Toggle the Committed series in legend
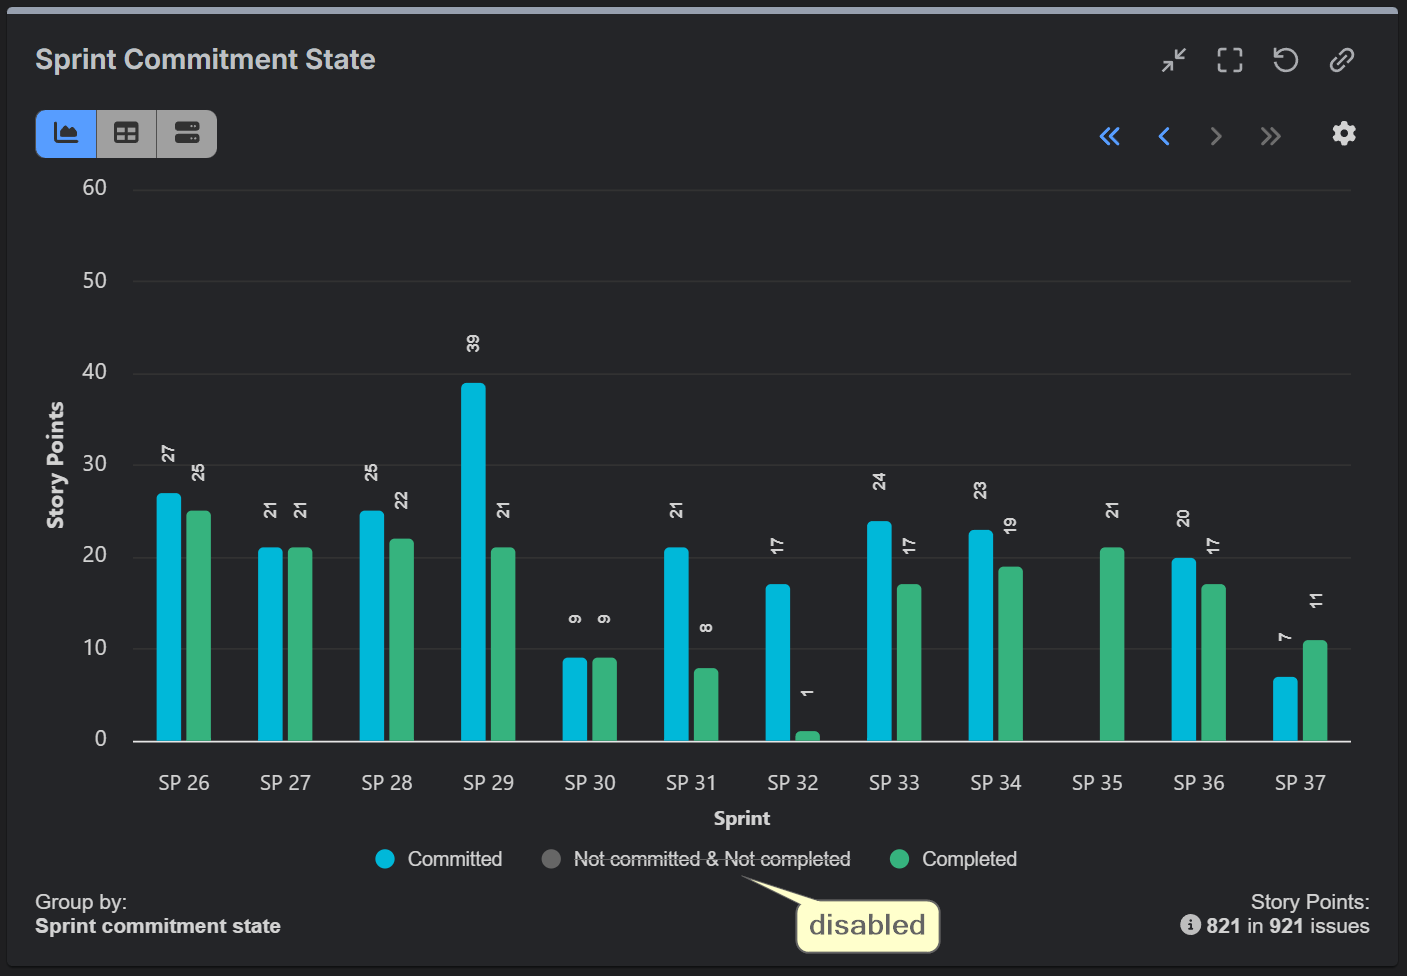The height and width of the screenshot is (976, 1407). [454, 859]
